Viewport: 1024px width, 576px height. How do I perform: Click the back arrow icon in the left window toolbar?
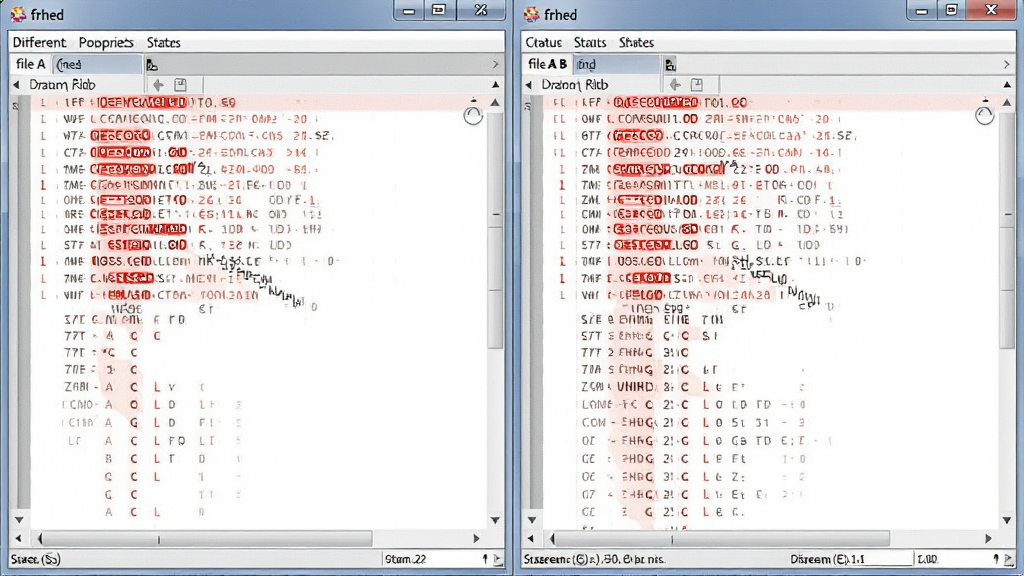pyautogui.click(x=158, y=85)
